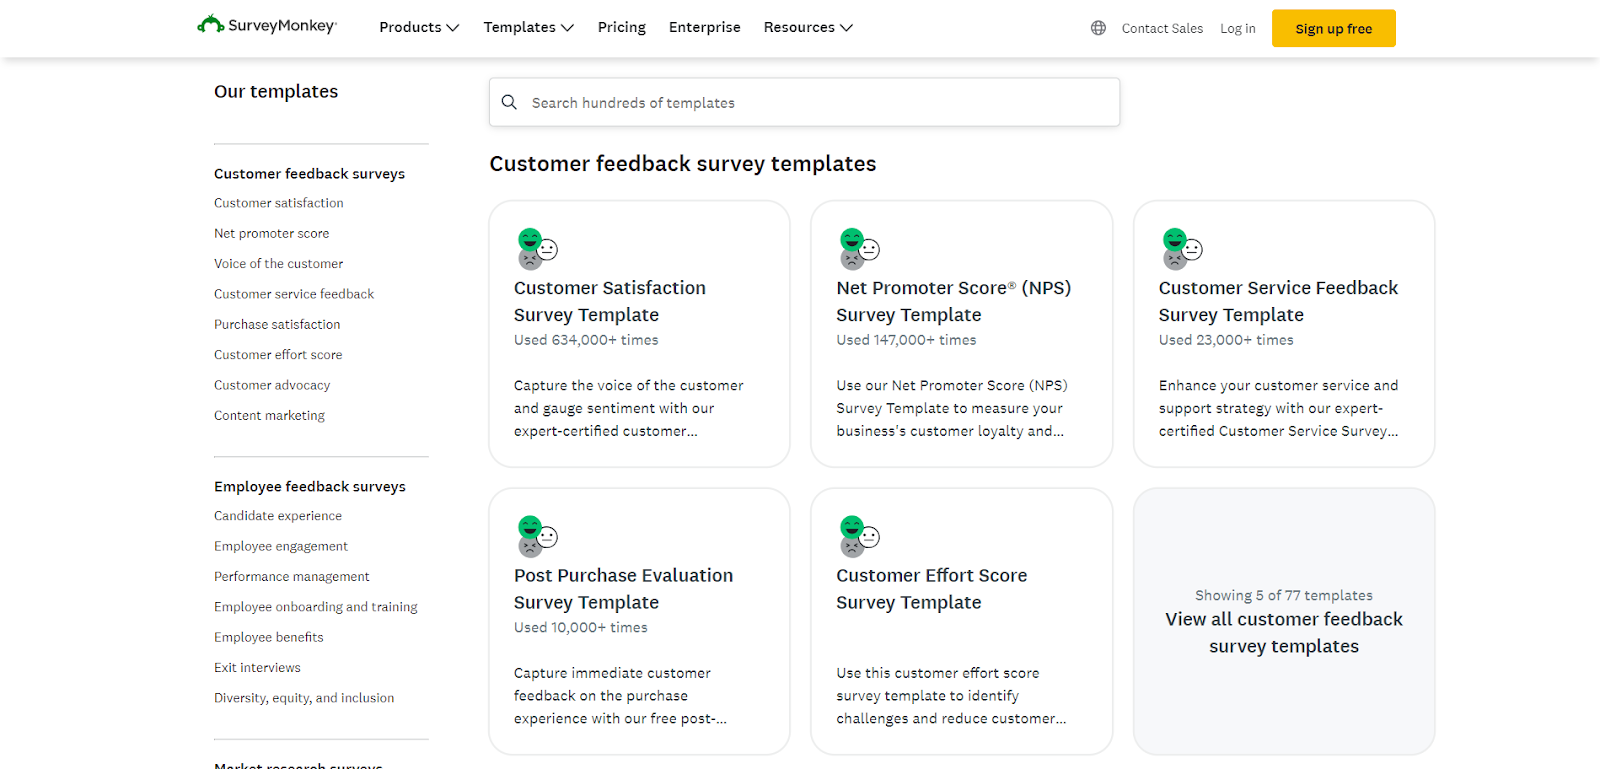Click the Log in link

pyautogui.click(x=1237, y=29)
